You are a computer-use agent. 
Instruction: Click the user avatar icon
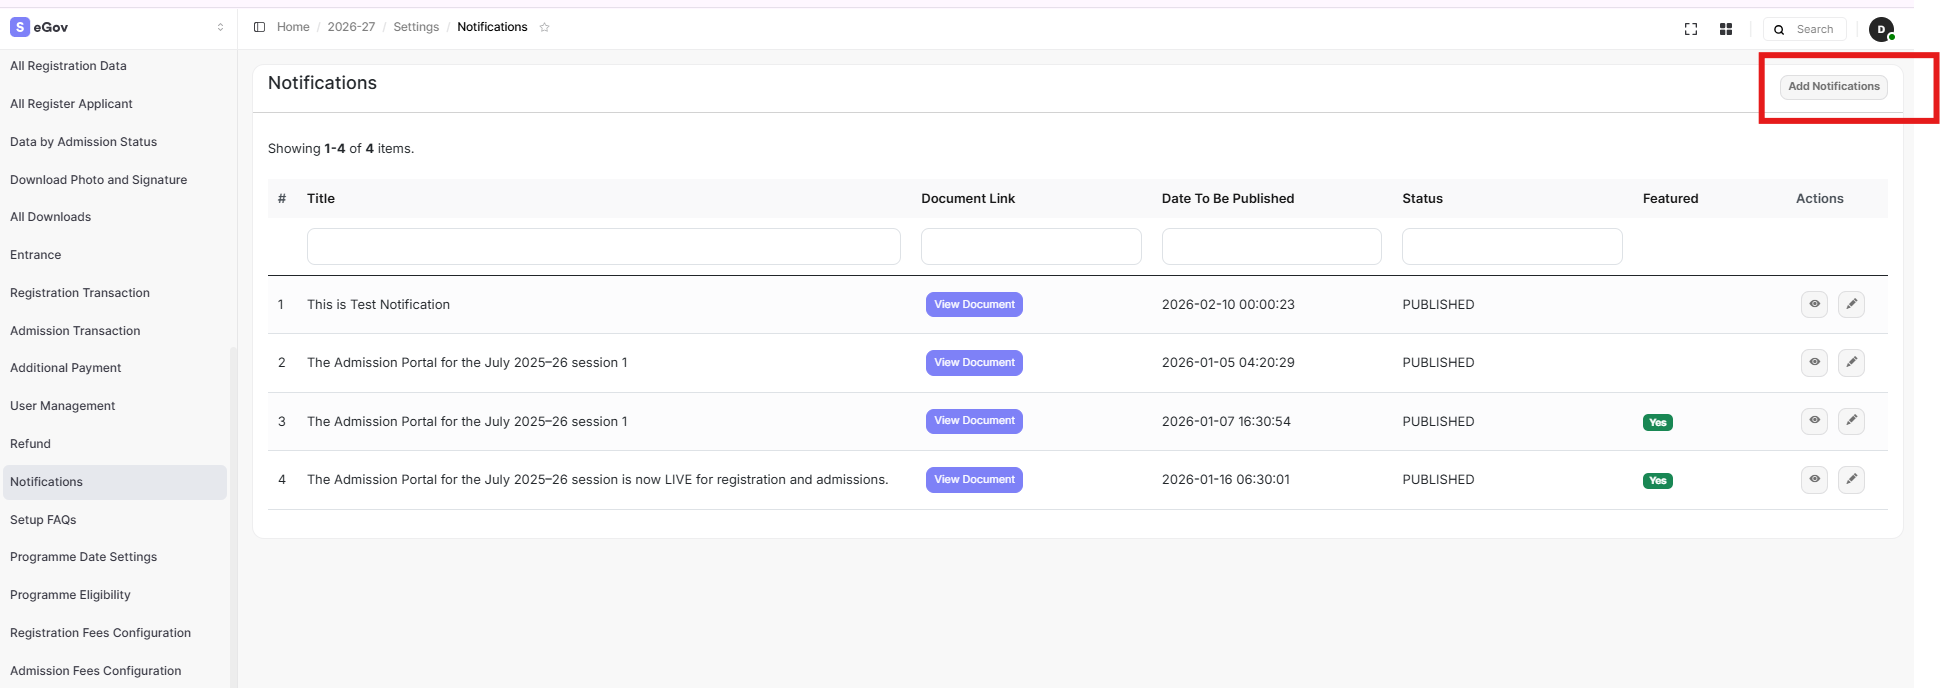[x=1881, y=29]
